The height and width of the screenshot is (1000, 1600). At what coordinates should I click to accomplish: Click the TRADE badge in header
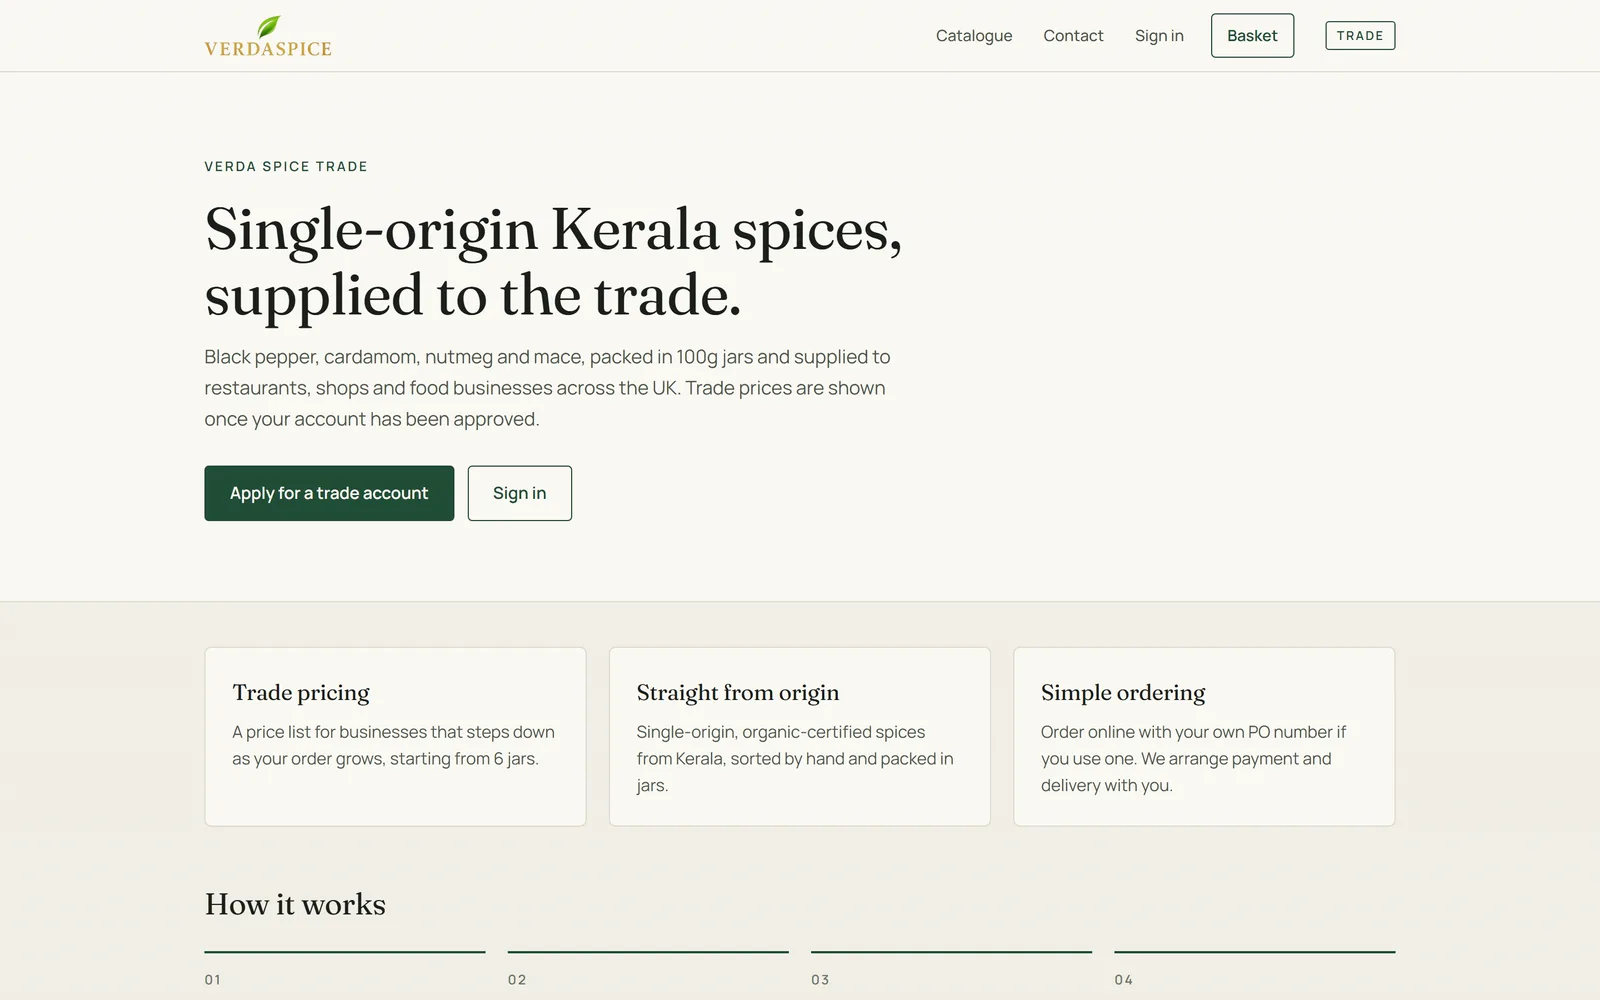click(1360, 36)
